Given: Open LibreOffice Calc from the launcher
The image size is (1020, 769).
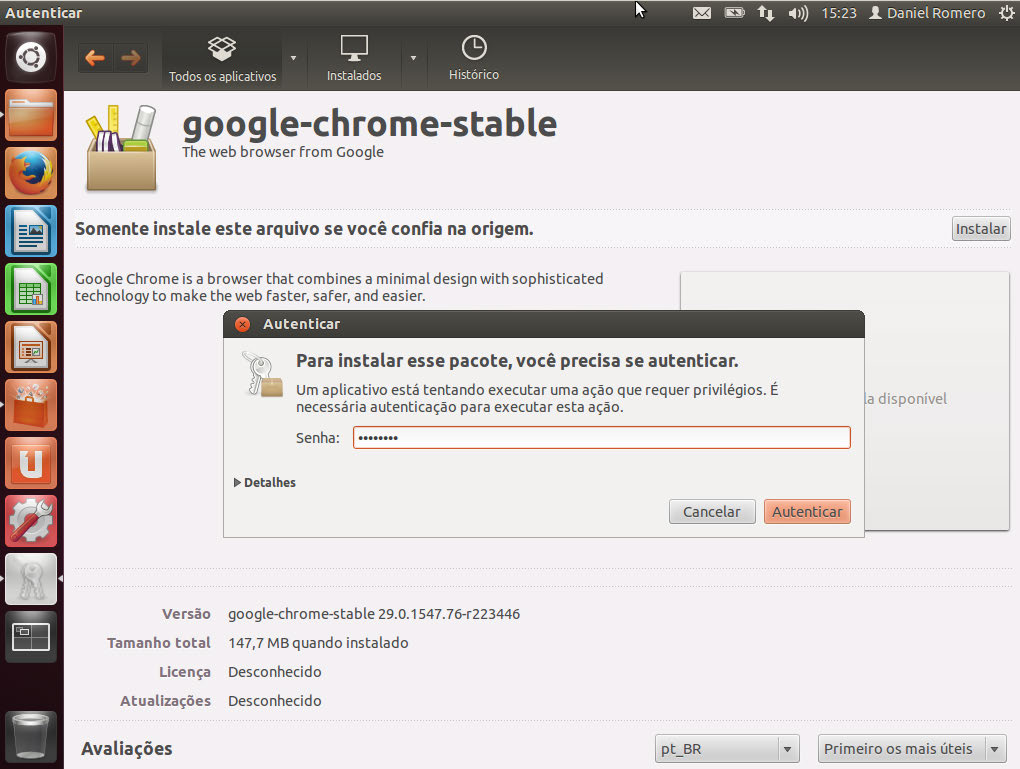Looking at the screenshot, I should tap(31, 289).
